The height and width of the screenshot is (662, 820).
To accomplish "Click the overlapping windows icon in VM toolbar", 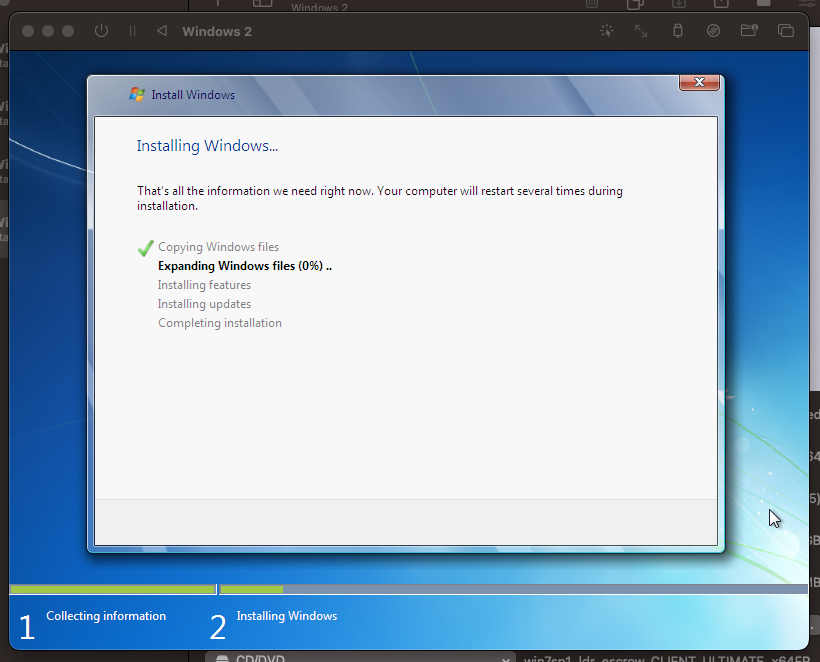I will [785, 31].
